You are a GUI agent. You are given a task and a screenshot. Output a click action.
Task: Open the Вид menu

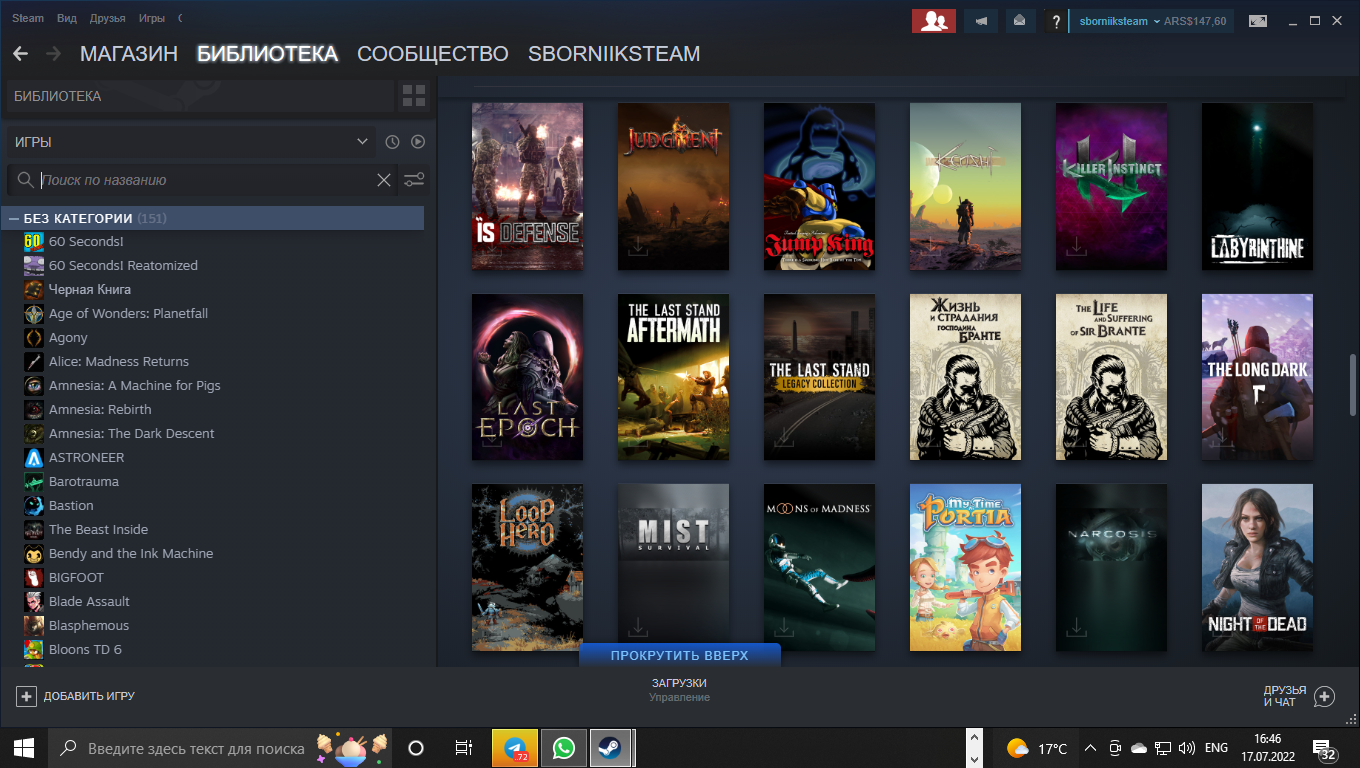[x=67, y=19]
